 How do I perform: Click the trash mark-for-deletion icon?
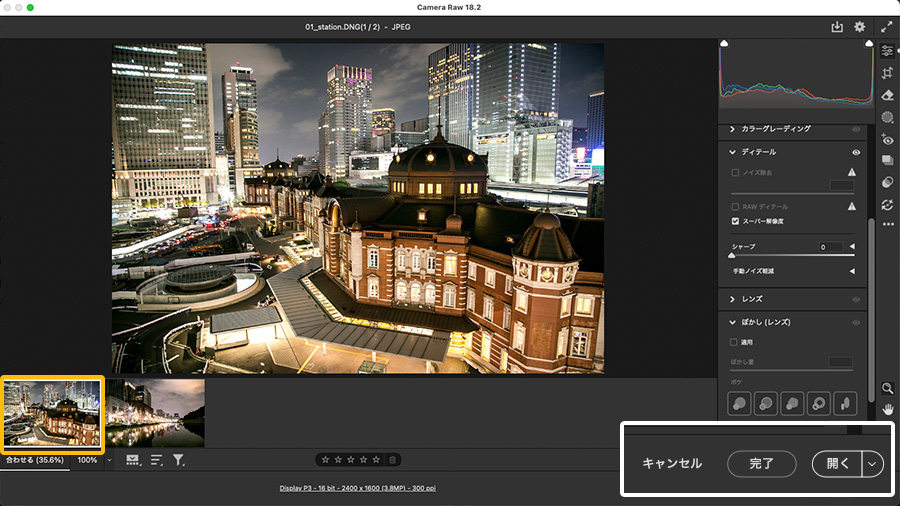coord(393,460)
